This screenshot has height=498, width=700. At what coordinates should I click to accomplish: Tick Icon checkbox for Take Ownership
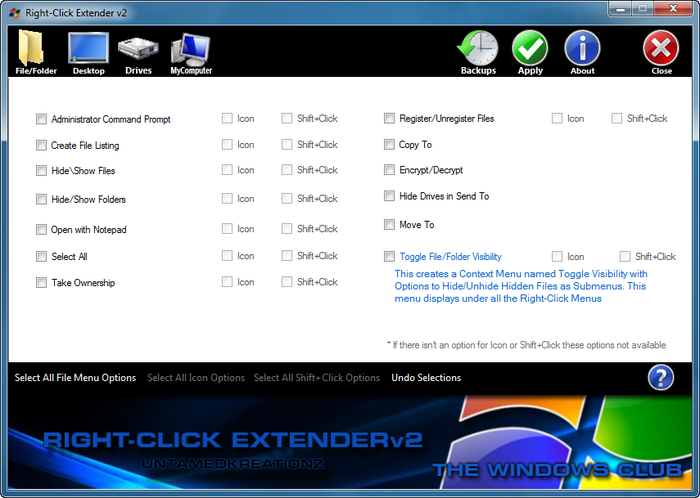coord(227,282)
